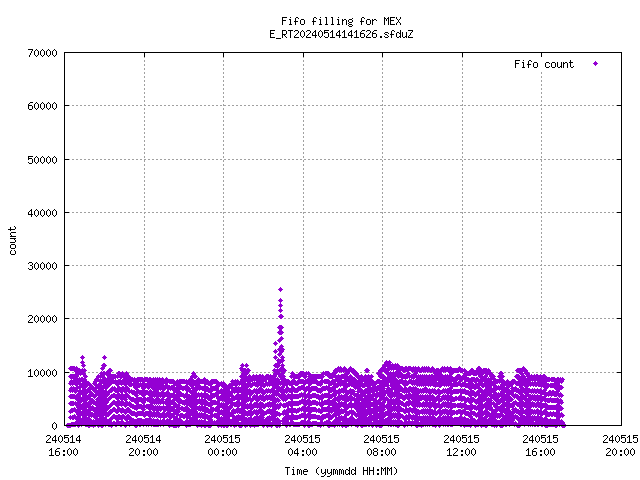The height and width of the screenshot is (480, 640).
Task: Click the 70000 y-axis tick label
Action: [42, 53]
